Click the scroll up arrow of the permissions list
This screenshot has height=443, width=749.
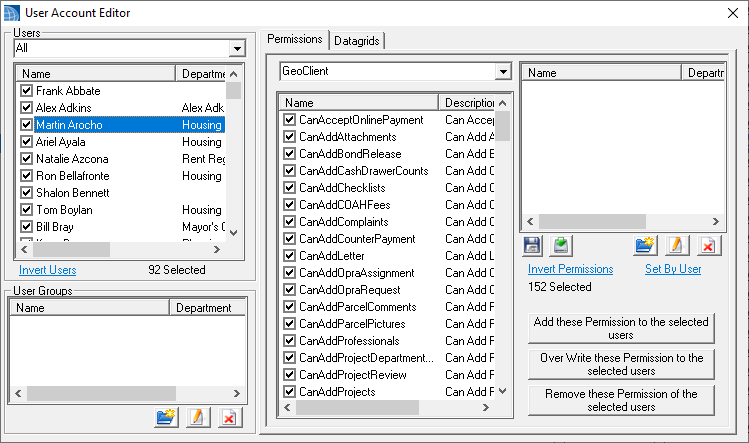pos(503,103)
